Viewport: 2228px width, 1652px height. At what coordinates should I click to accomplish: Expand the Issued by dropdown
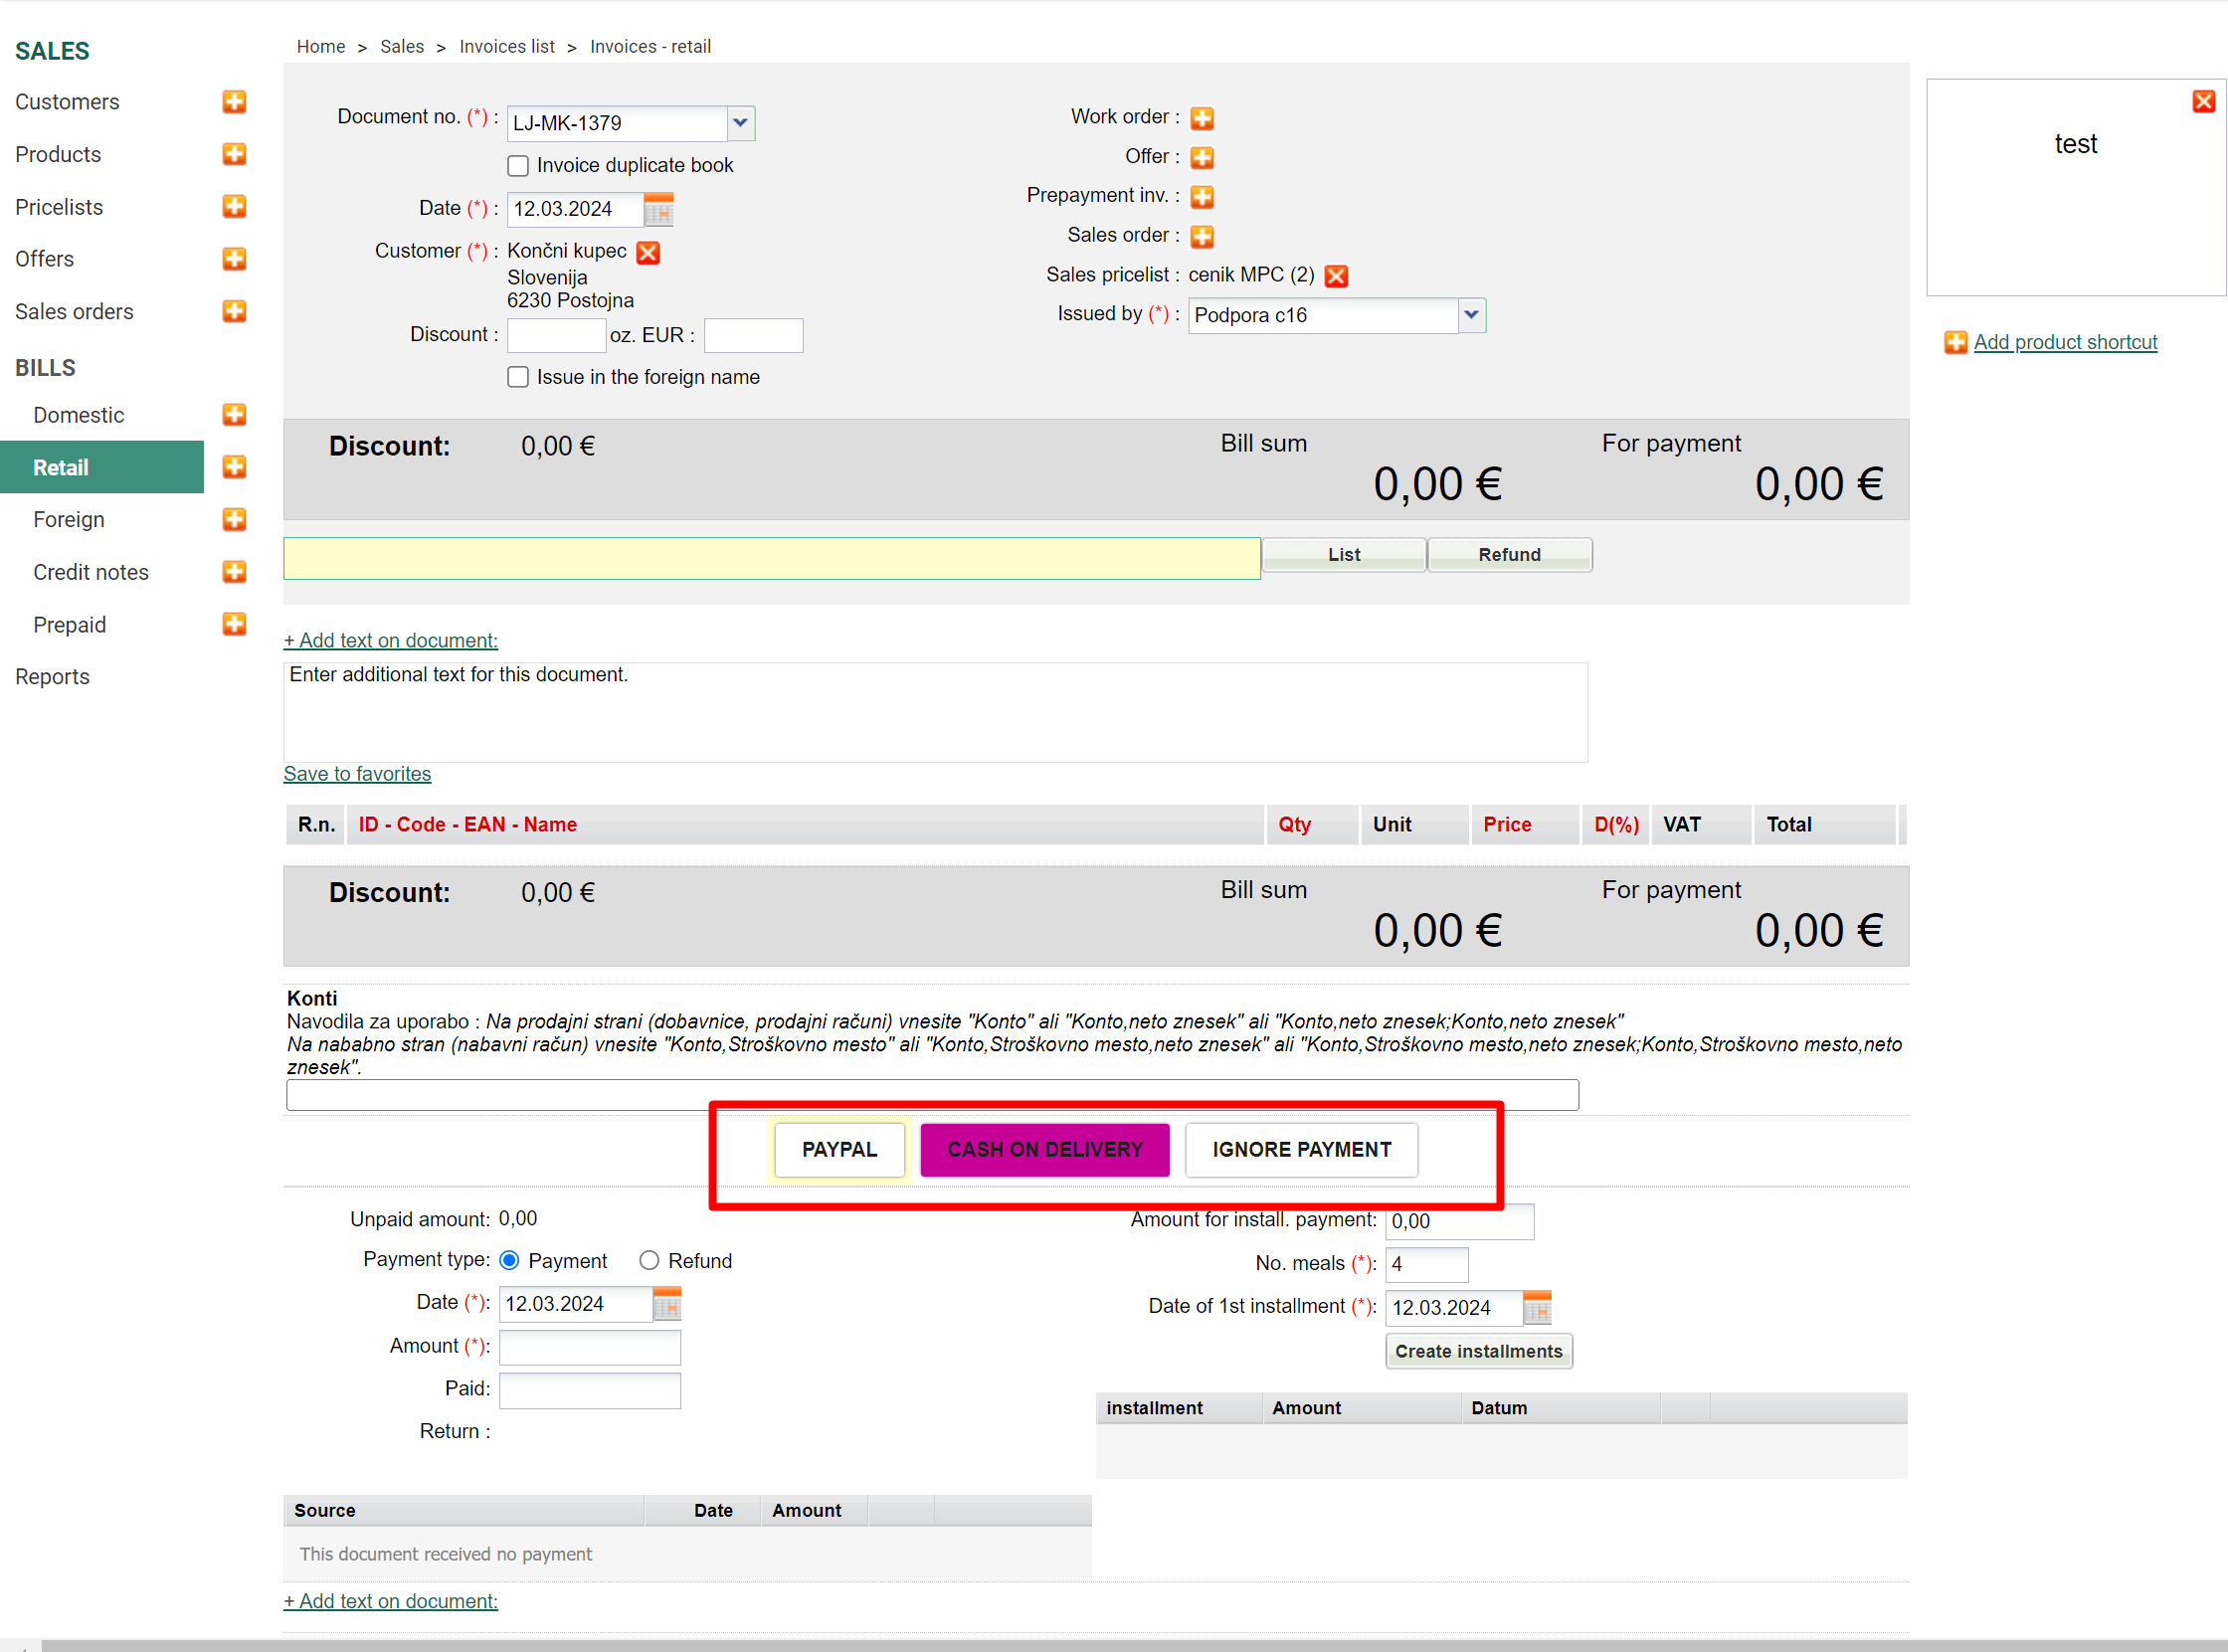click(1471, 315)
